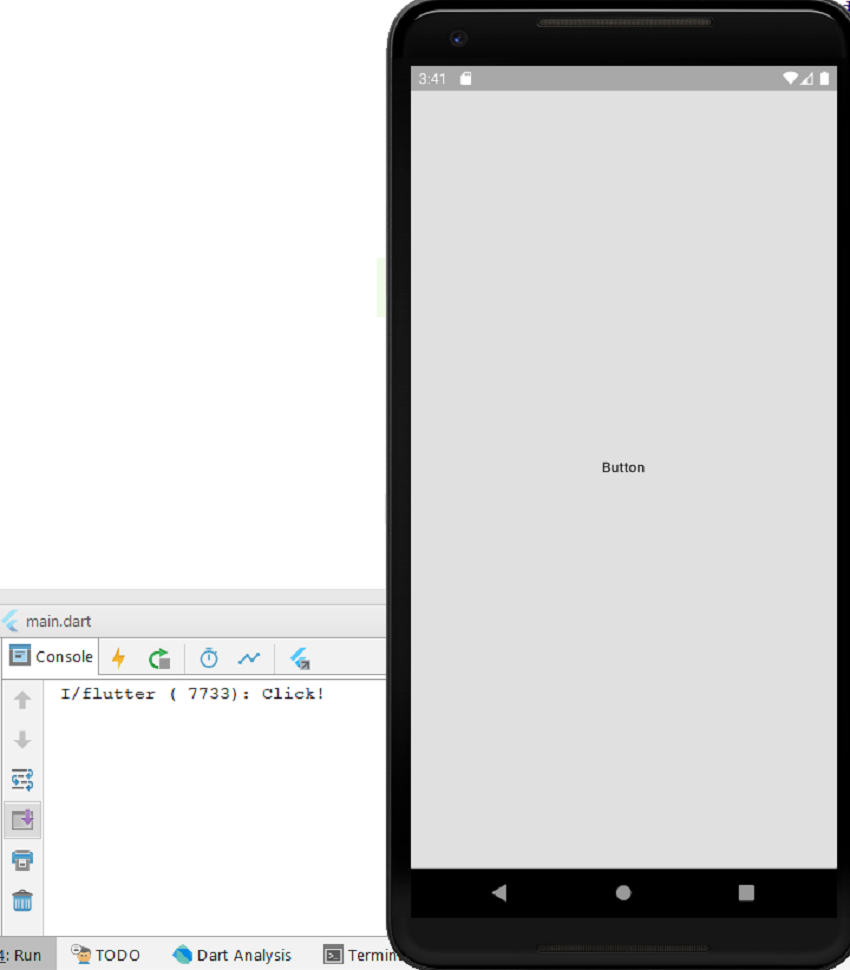Screen dimensions: 850x970
Task: Clear the console using the trash icon
Action: click(23, 900)
